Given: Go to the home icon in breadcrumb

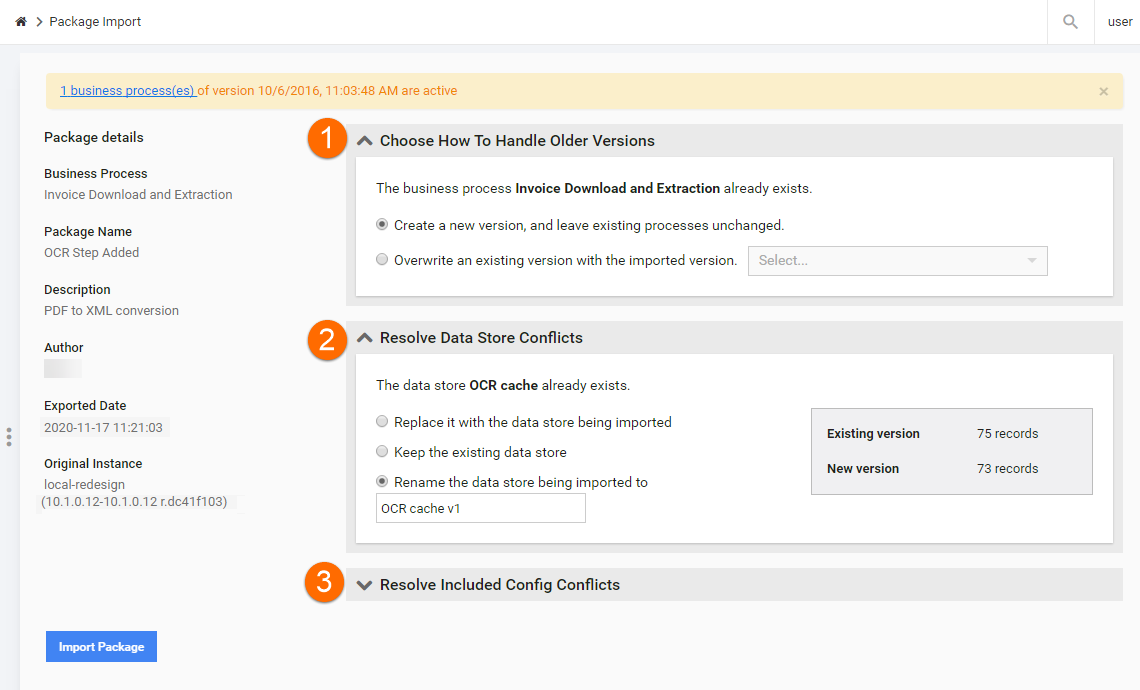Looking at the screenshot, I should click(21, 22).
